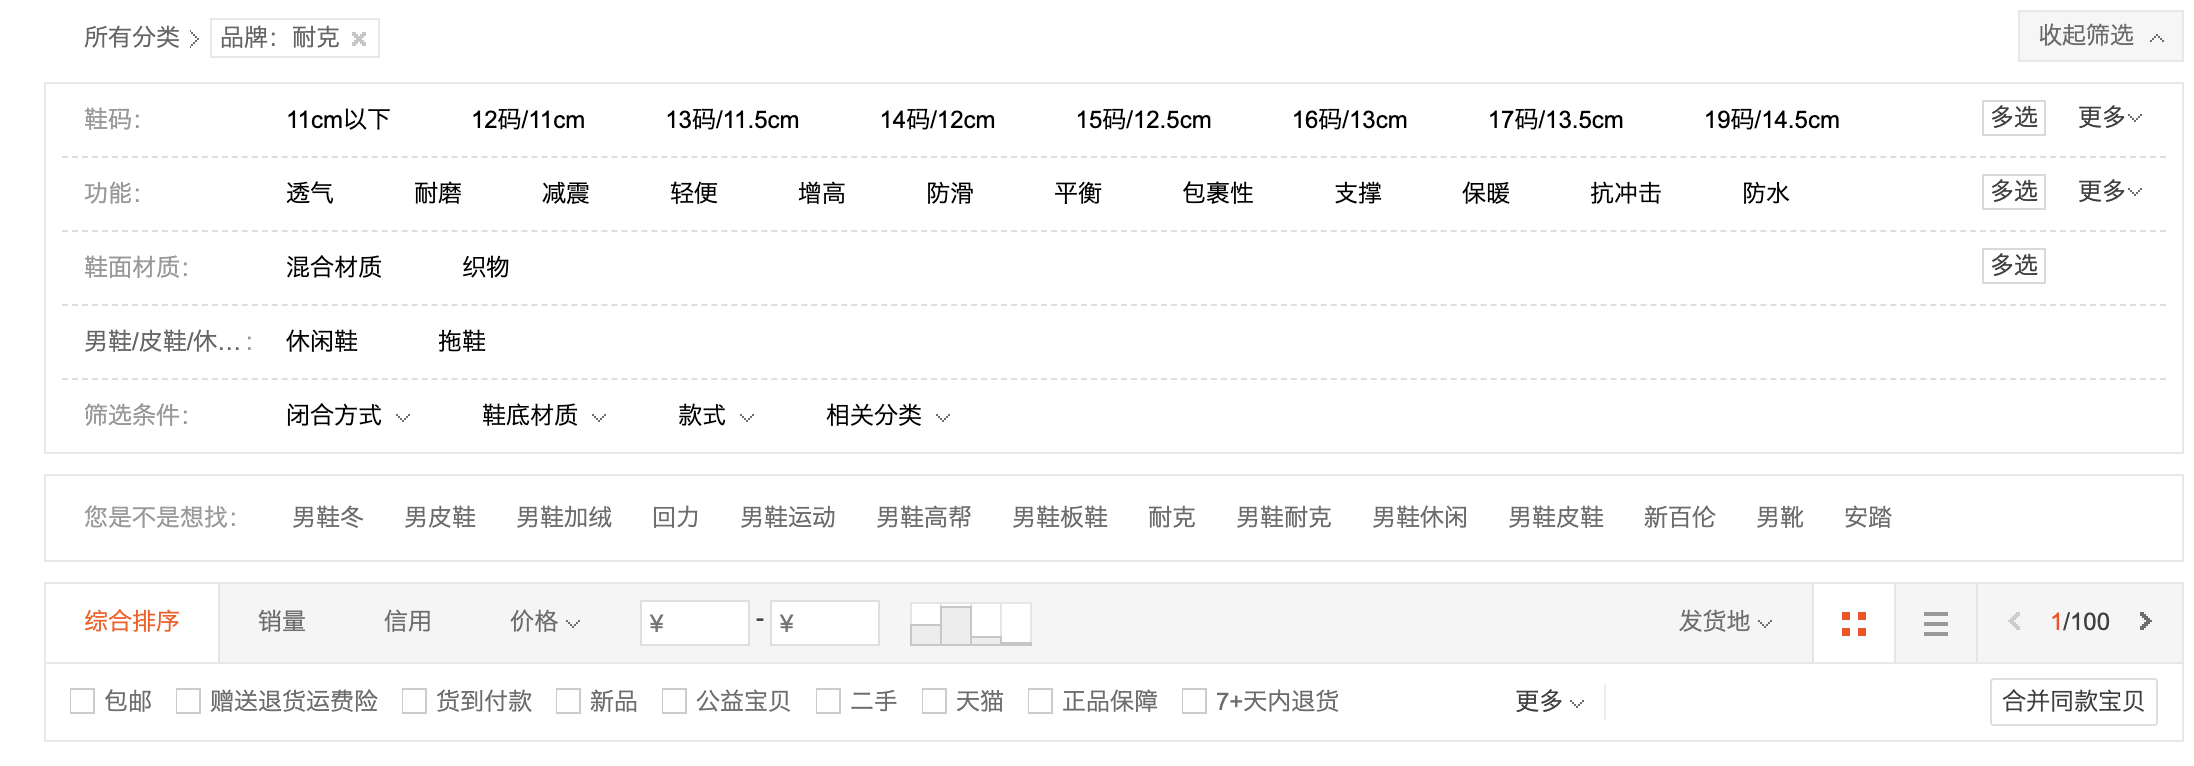Go to next results page arrow
The image size is (2194, 766).
pyautogui.click(x=2145, y=621)
